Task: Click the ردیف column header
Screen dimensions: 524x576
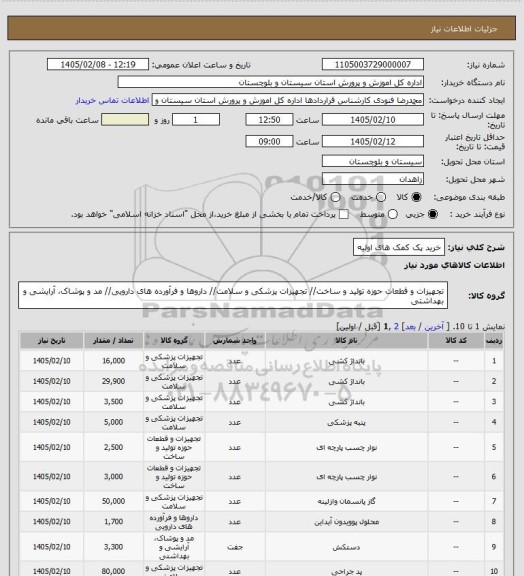Action: coord(494,341)
